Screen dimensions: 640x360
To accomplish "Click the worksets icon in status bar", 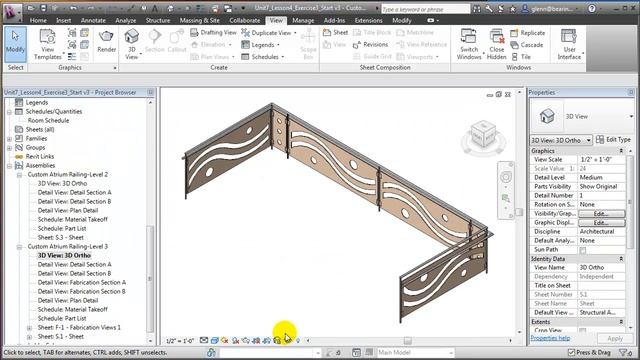I will pyautogui.click(x=211, y=352).
